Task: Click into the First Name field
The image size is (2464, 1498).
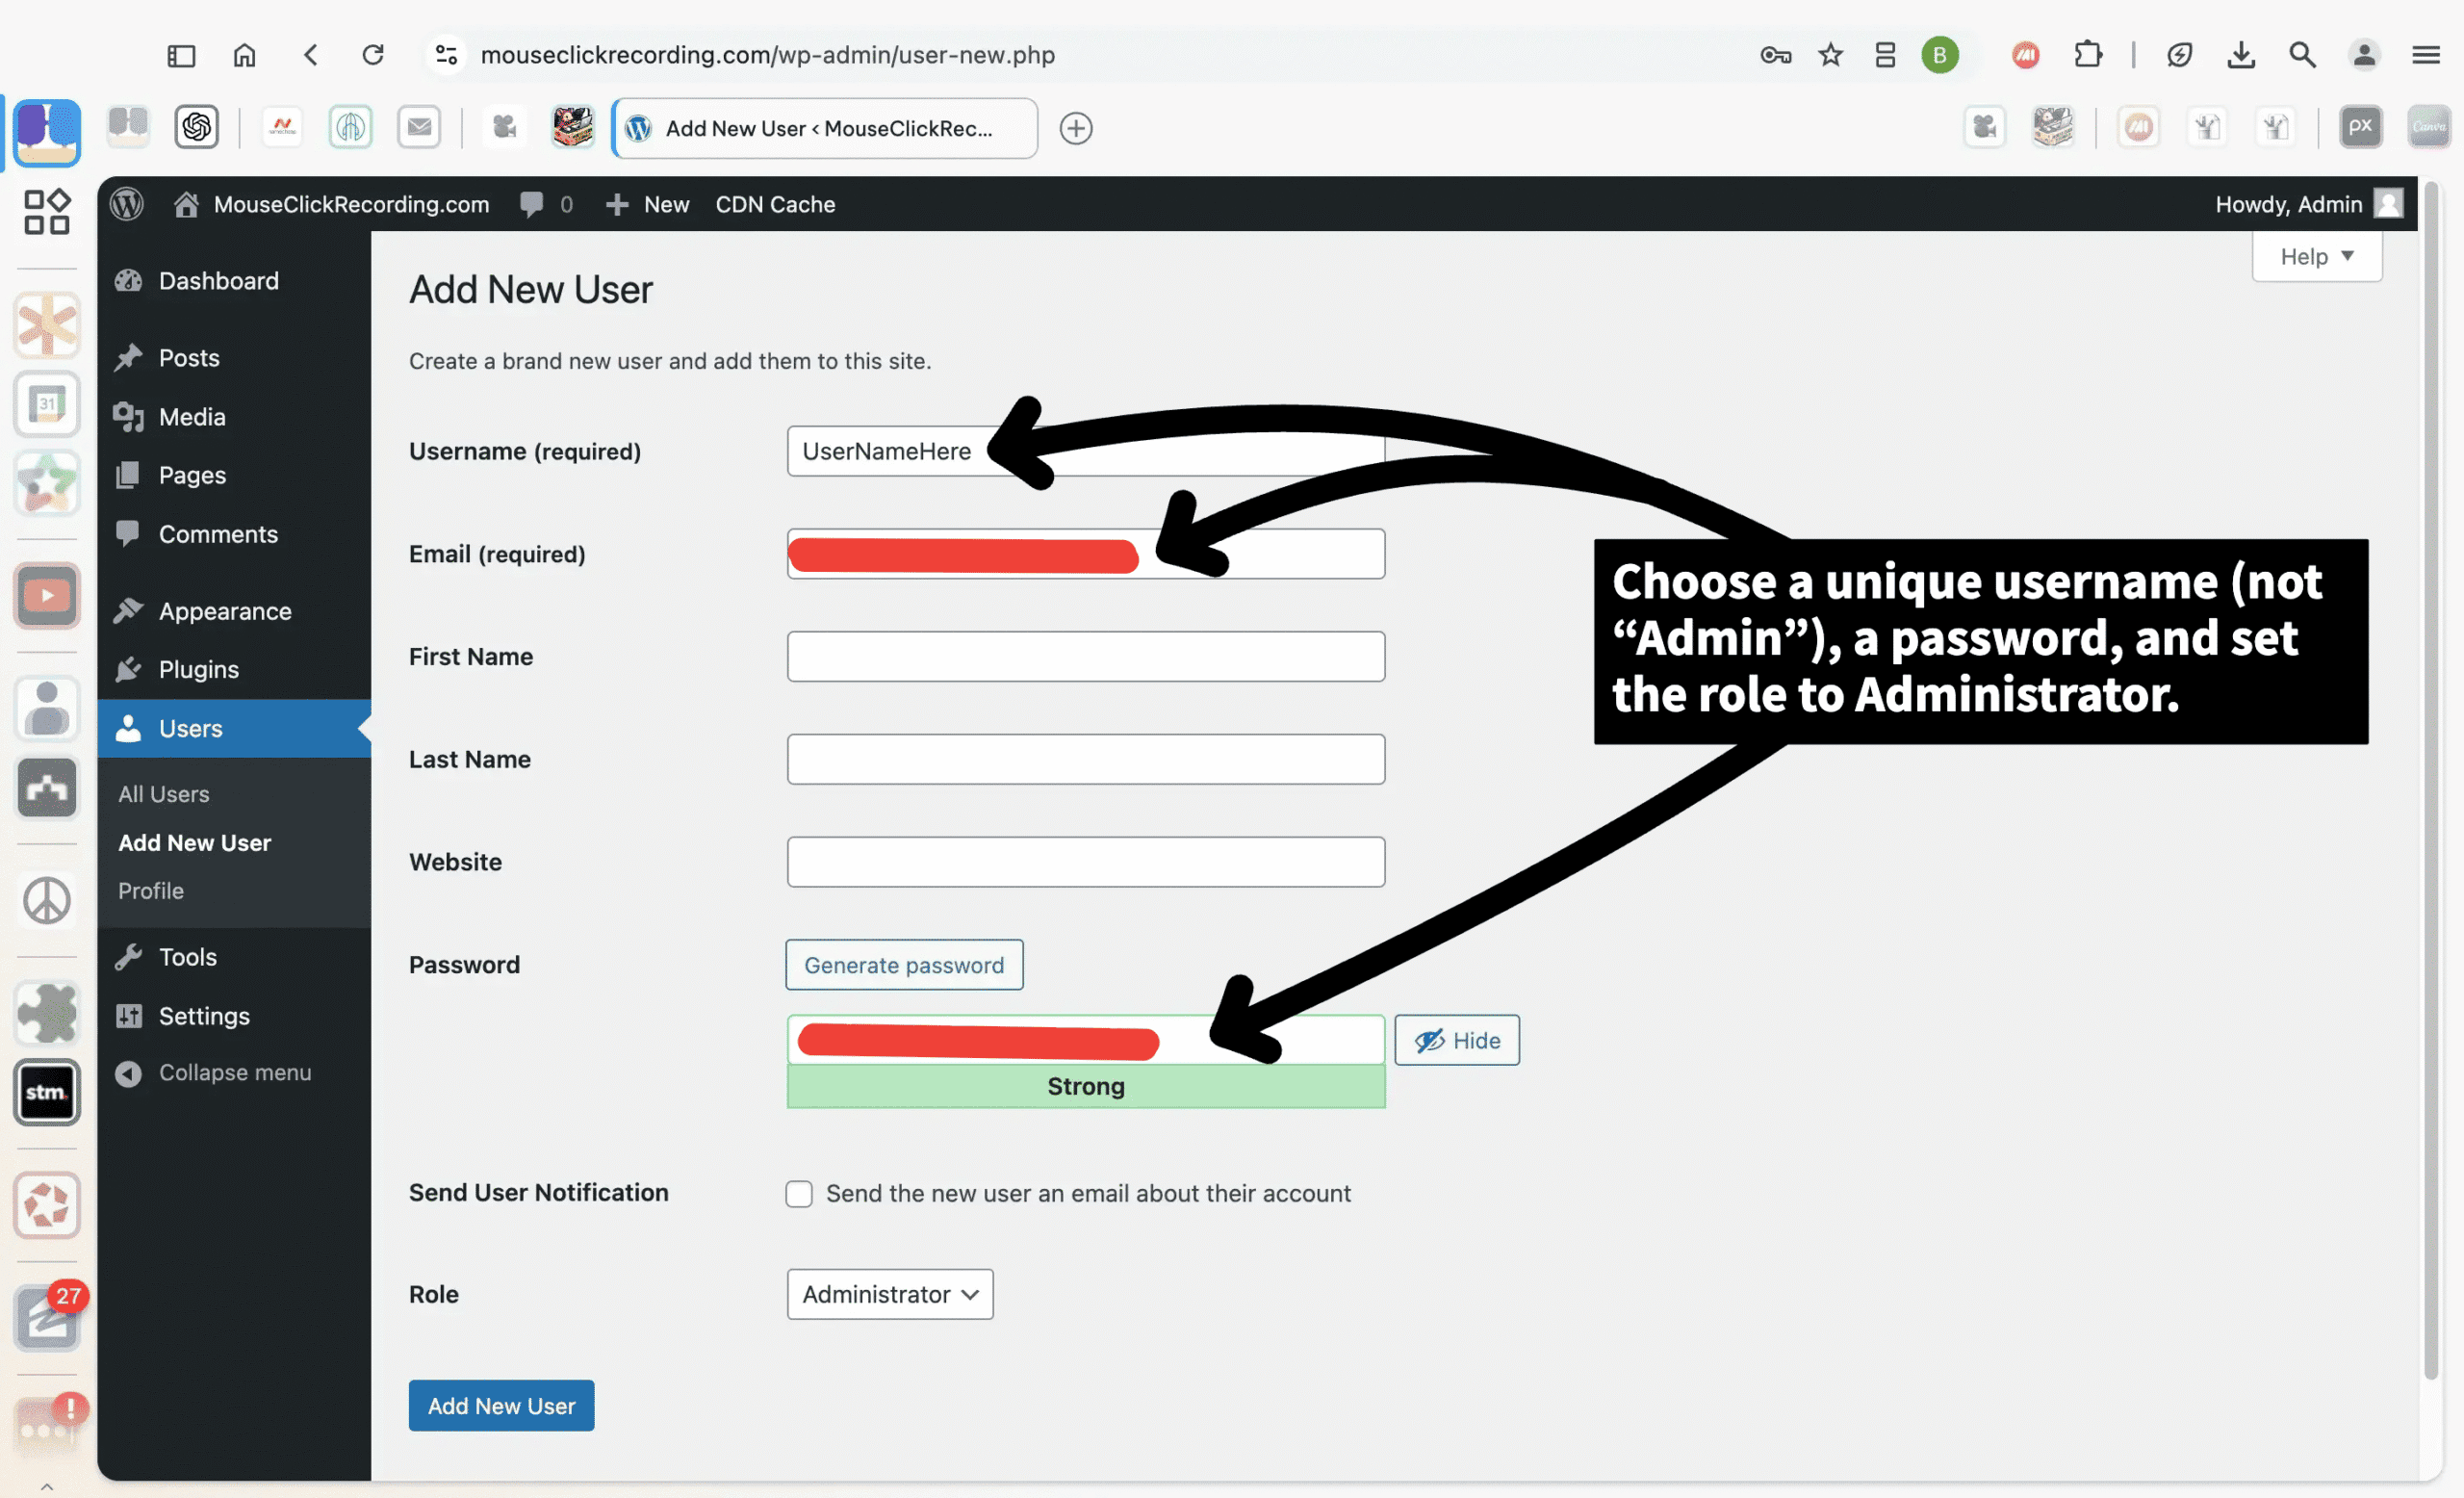Action: [1085, 656]
